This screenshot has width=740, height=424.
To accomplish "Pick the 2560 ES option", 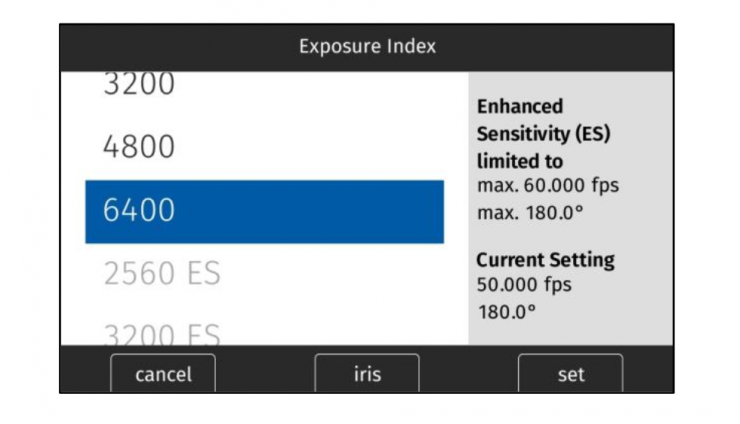I will click(x=161, y=273).
